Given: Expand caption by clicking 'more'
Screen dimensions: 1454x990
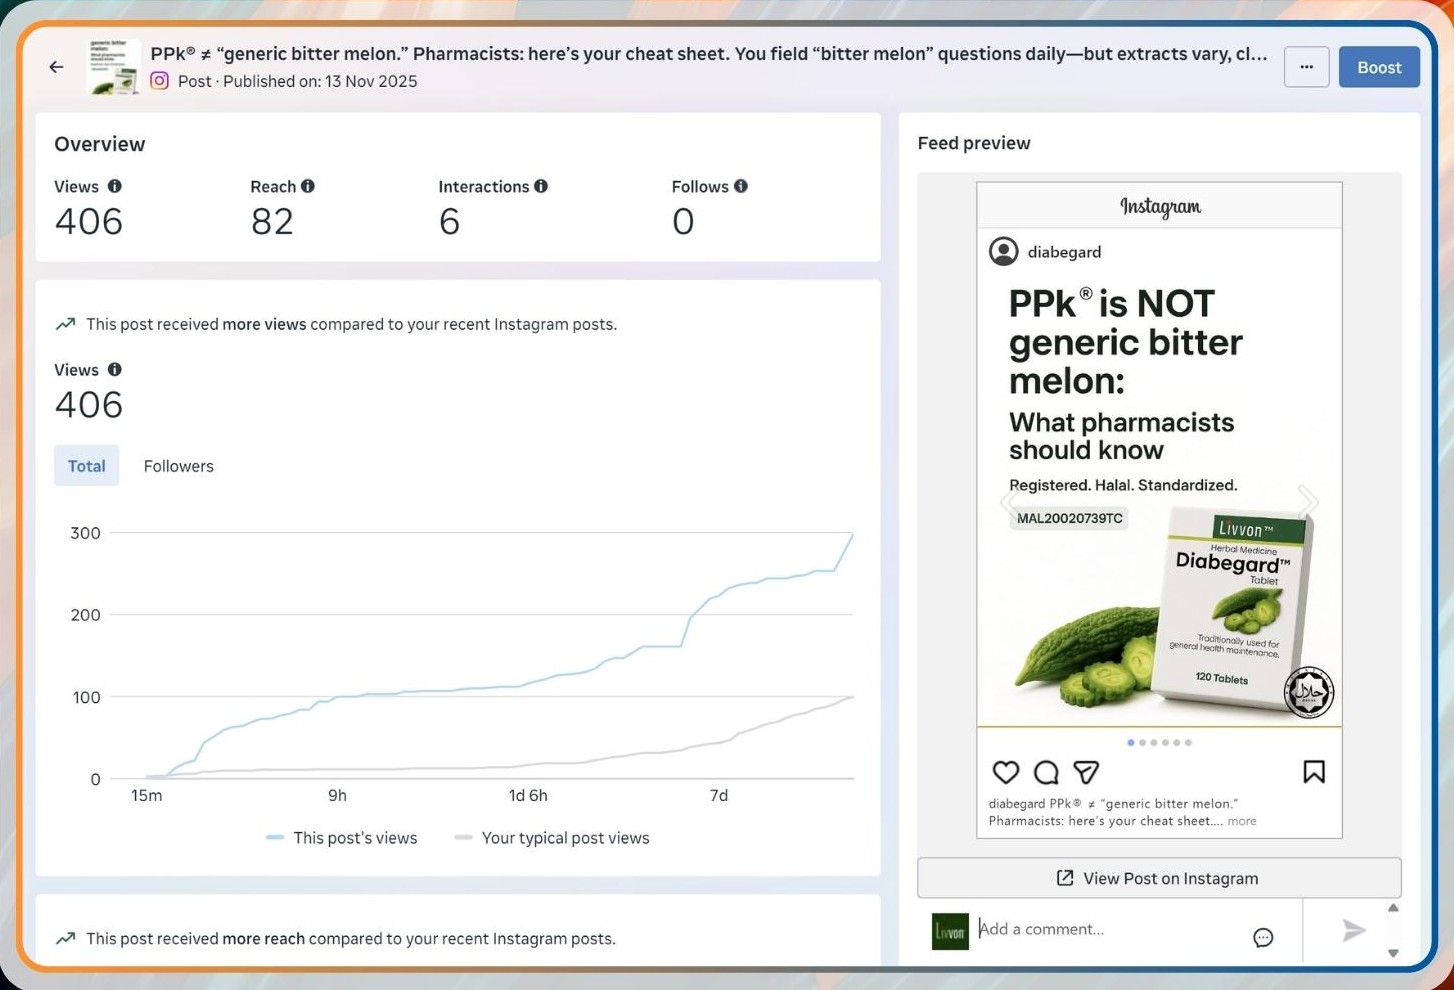Looking at the screenshot, I should click(1241, 821).
